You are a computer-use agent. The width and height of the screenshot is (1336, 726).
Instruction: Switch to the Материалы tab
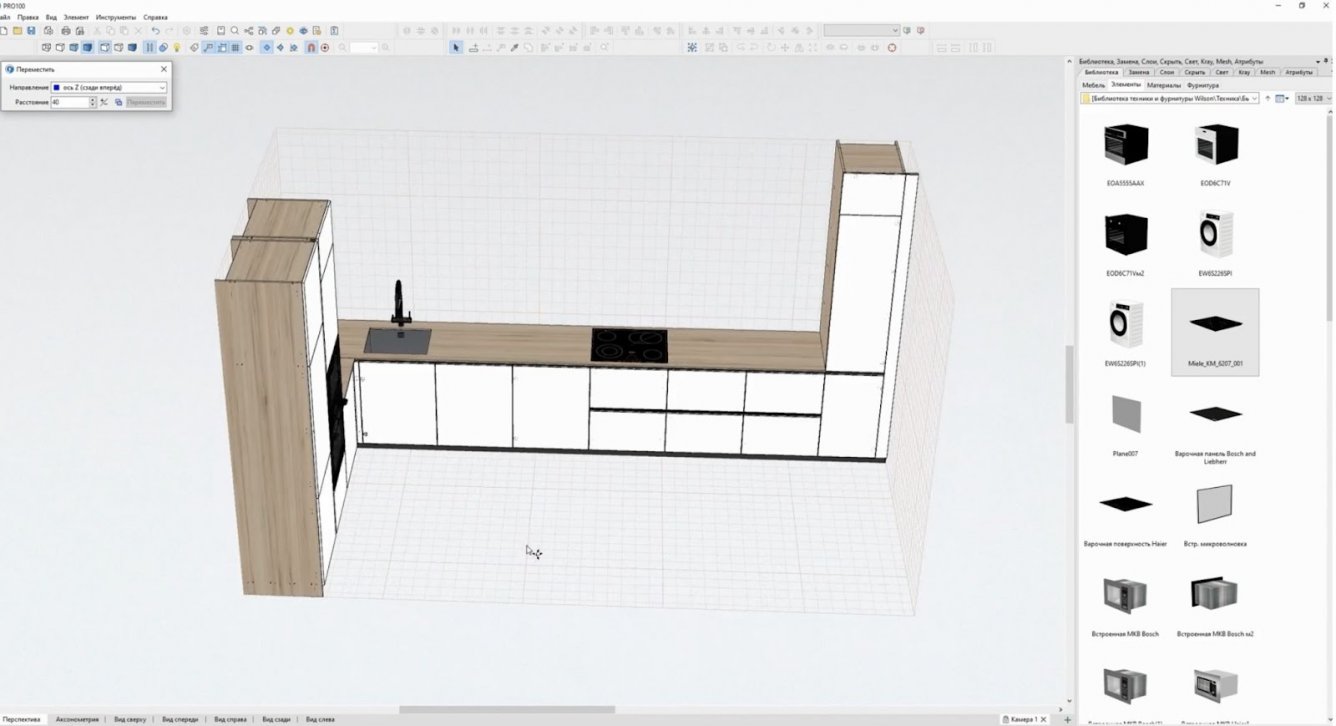click(1163, 86)
